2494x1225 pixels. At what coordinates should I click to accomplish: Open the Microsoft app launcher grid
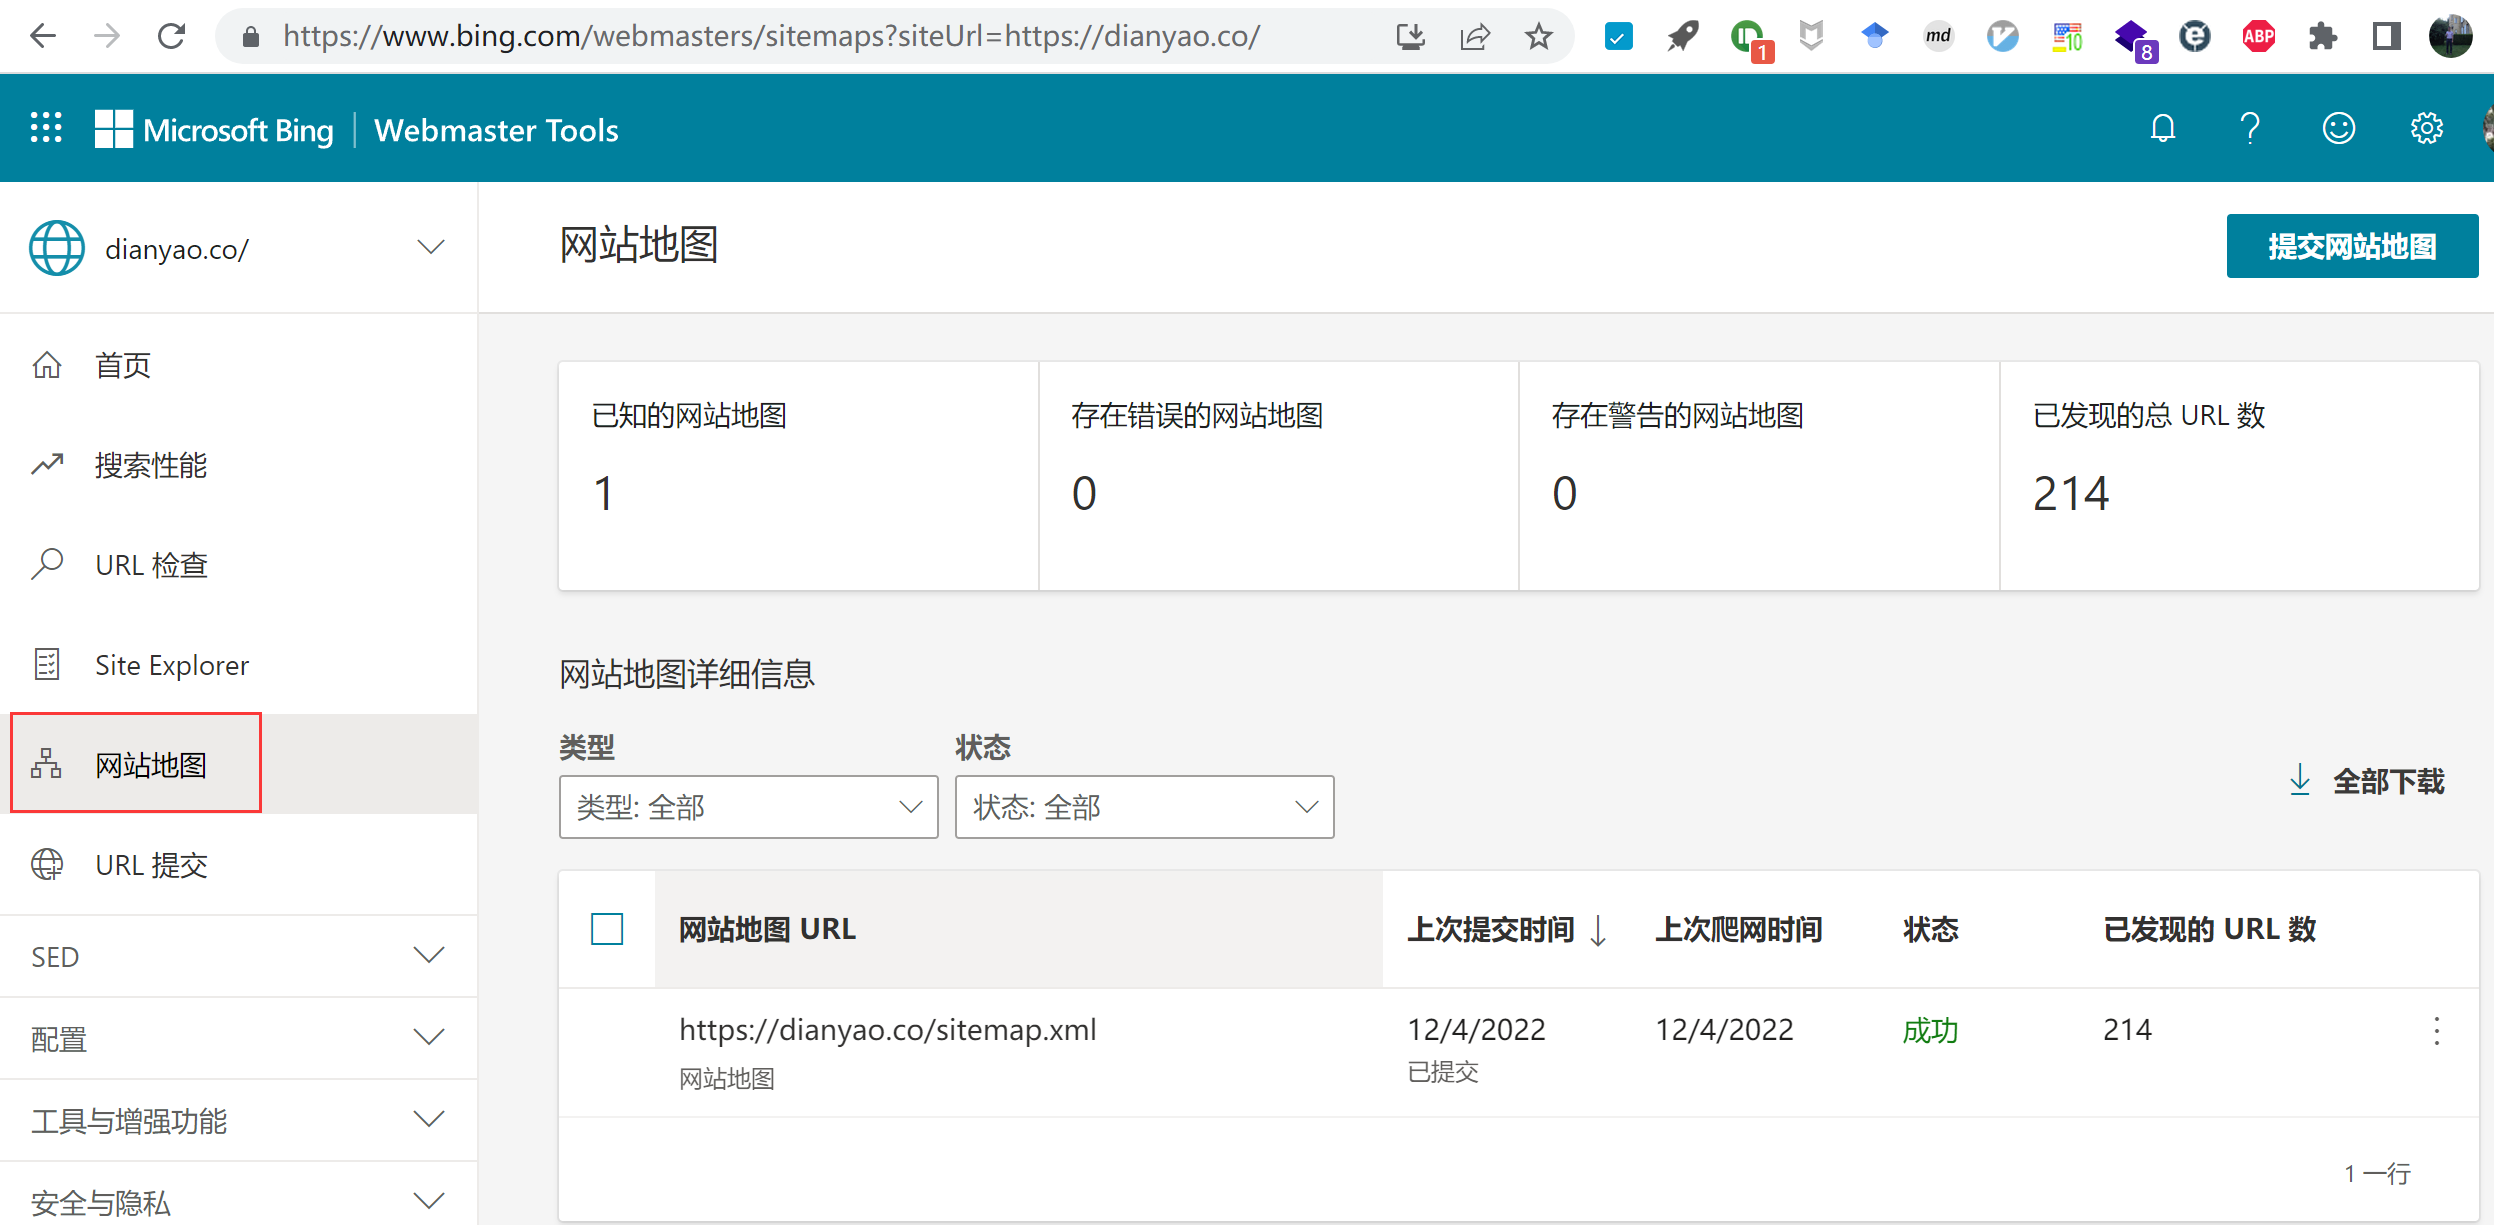(45, 128)
